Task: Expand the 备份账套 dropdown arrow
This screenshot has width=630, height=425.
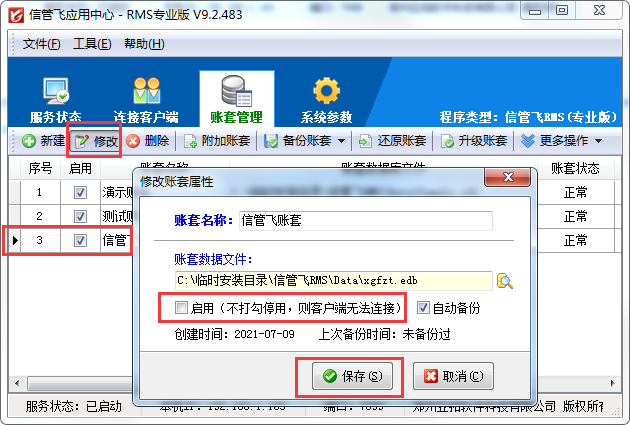Action: (342, 141)
